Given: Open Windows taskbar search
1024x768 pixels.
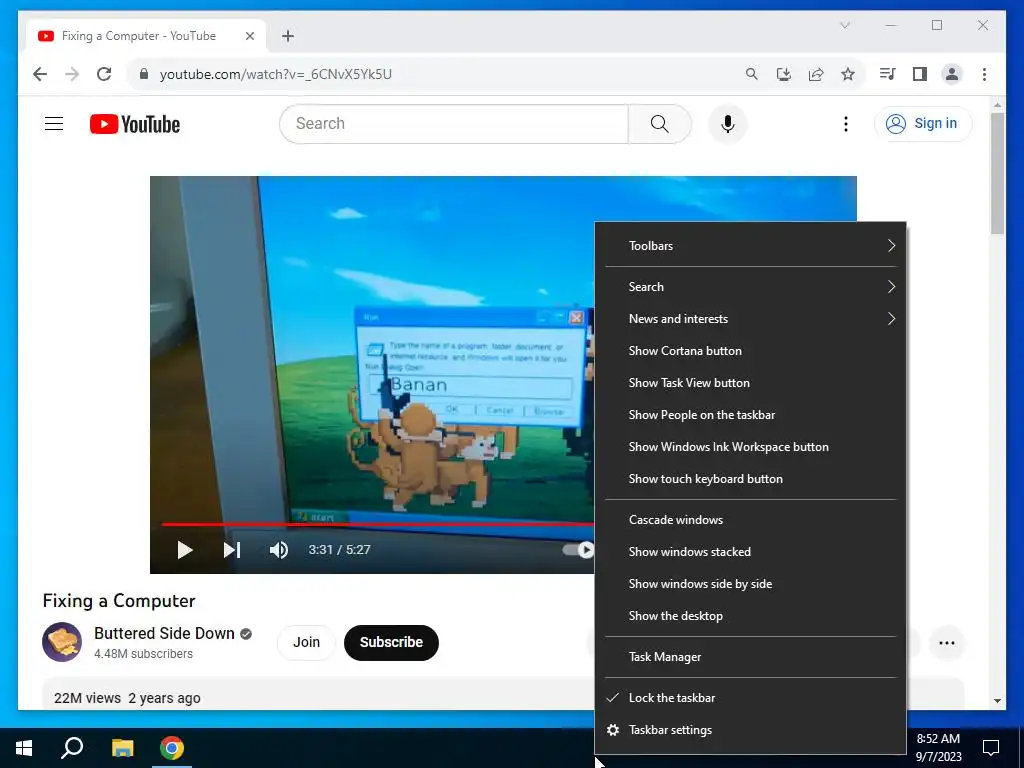Looking at the screenshot, I should (x=72, y=748).
